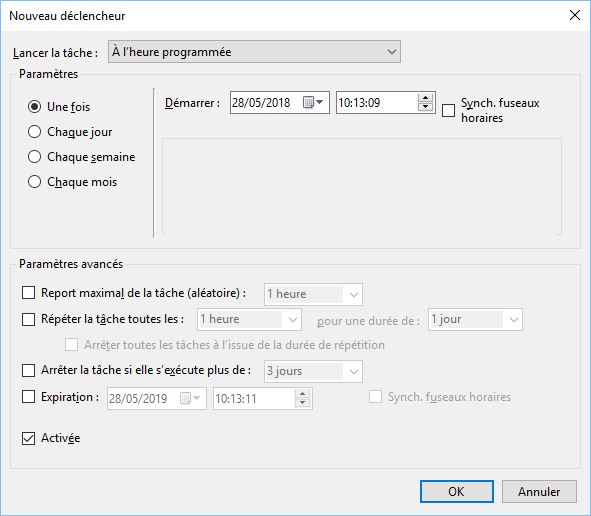The width and height of the screenshot is (591, 516).
Task: Decrease start time with down spinner arrow
Action: pos(426,107)
